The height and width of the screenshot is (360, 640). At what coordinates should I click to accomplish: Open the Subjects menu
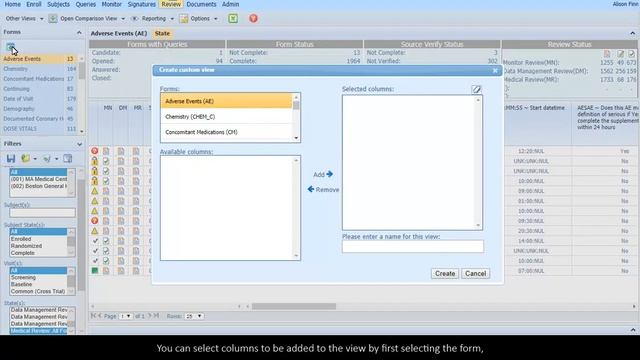[x=58, y=4]
